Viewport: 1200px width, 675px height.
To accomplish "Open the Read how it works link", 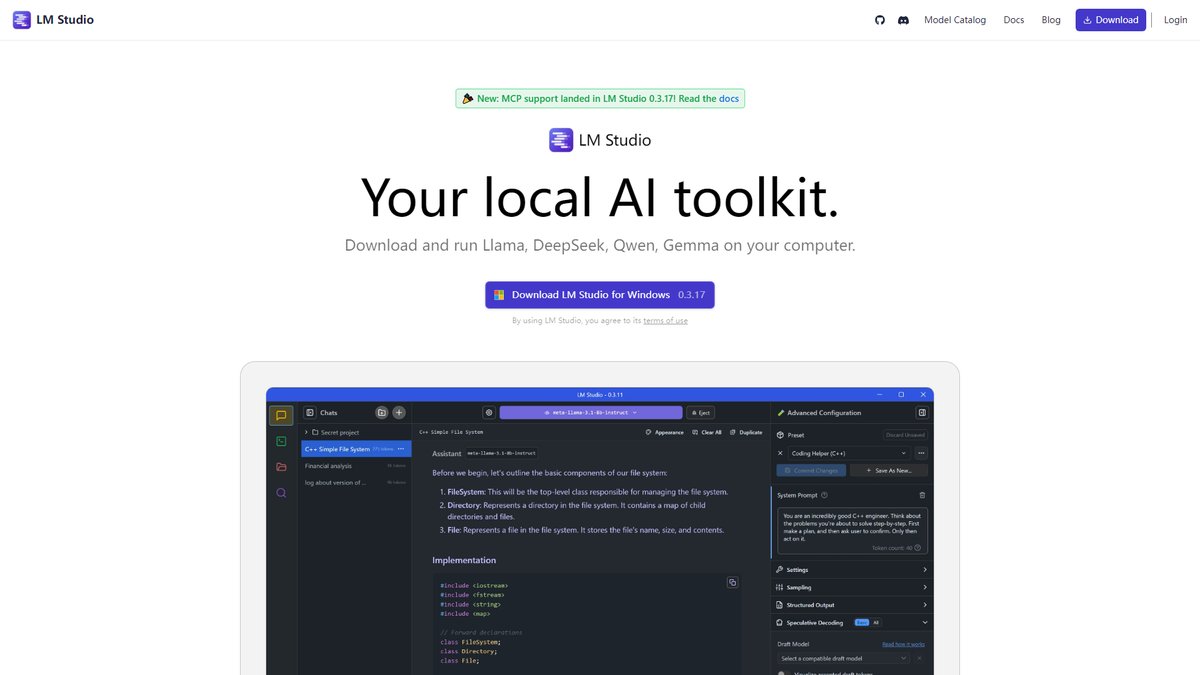I will point(904,644).
